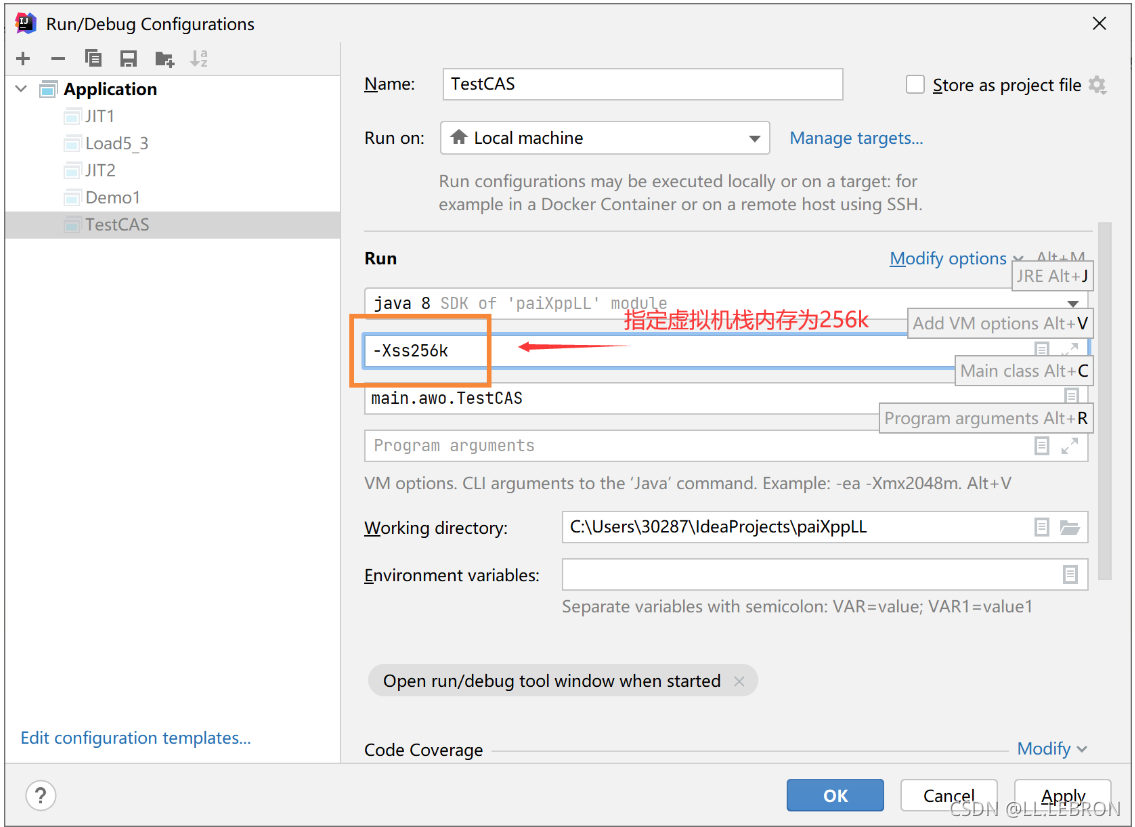
Task: Edit environment variables via list icon
Action: tap(1070, 574)
